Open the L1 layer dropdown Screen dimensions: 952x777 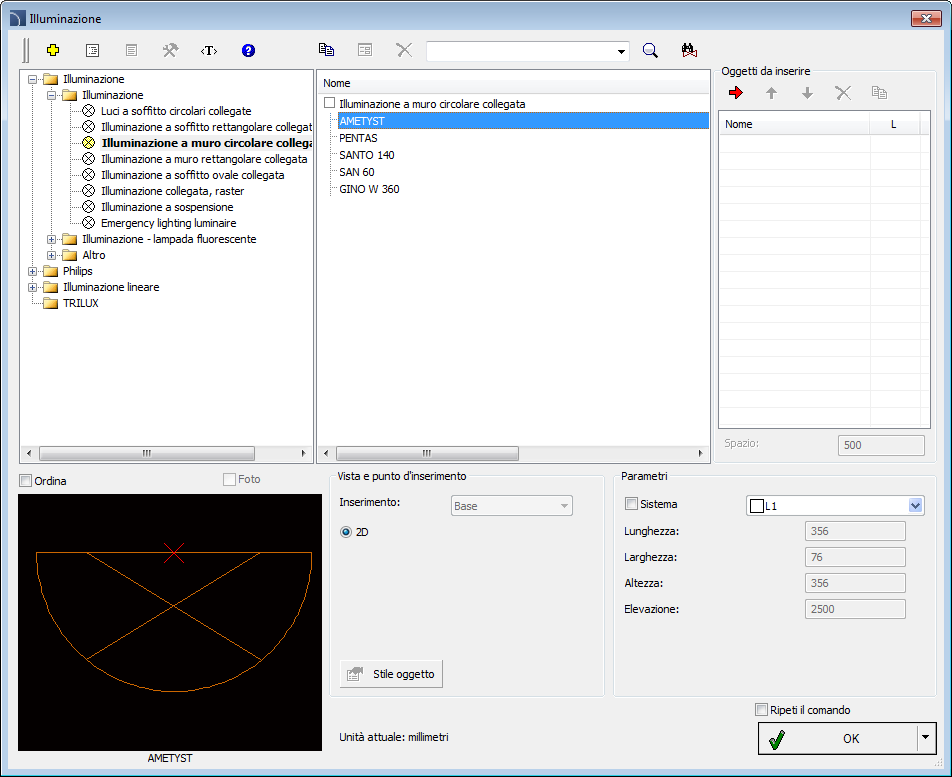click(x=916, y=506)
